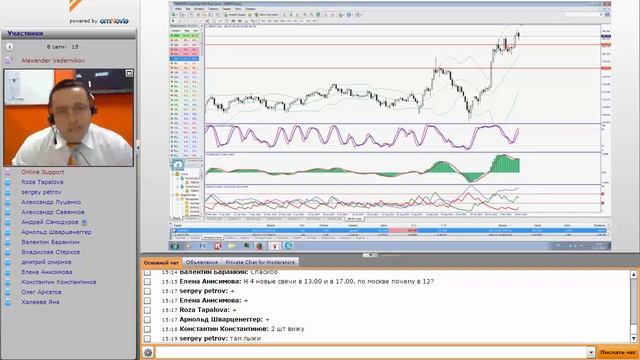The image size is (640, 360).
Task: Click user icon beside Александр Савенков
Action: tap(8, 212)
